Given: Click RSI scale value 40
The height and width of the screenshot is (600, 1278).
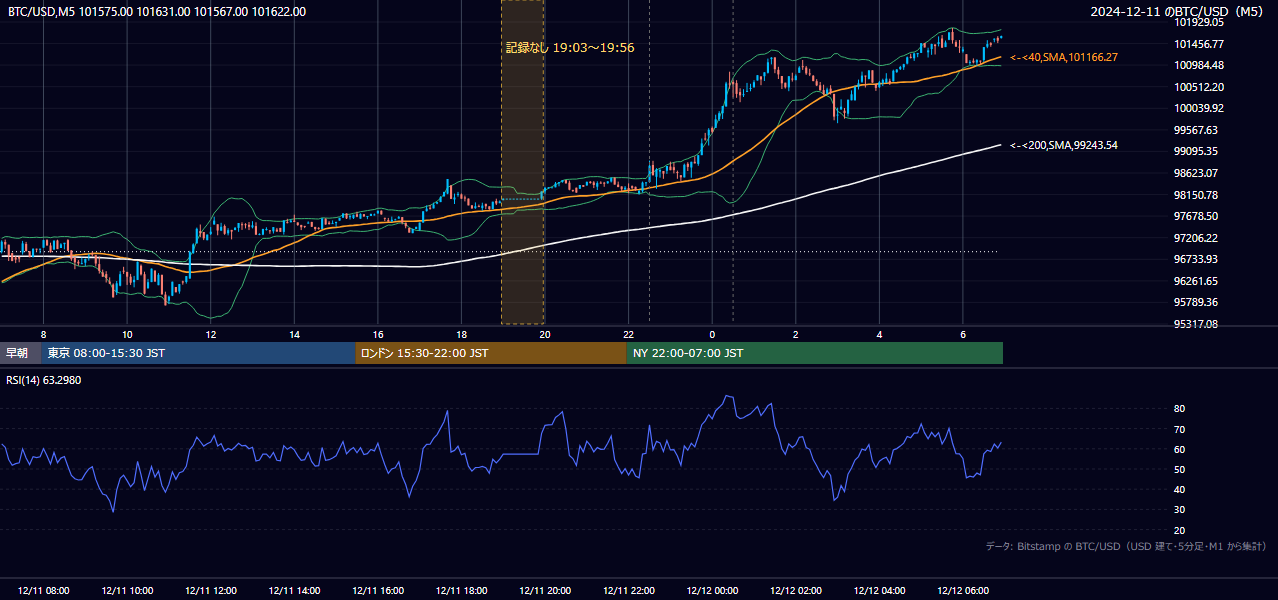Looking at the screenshot, I should tap(1179, 489).
